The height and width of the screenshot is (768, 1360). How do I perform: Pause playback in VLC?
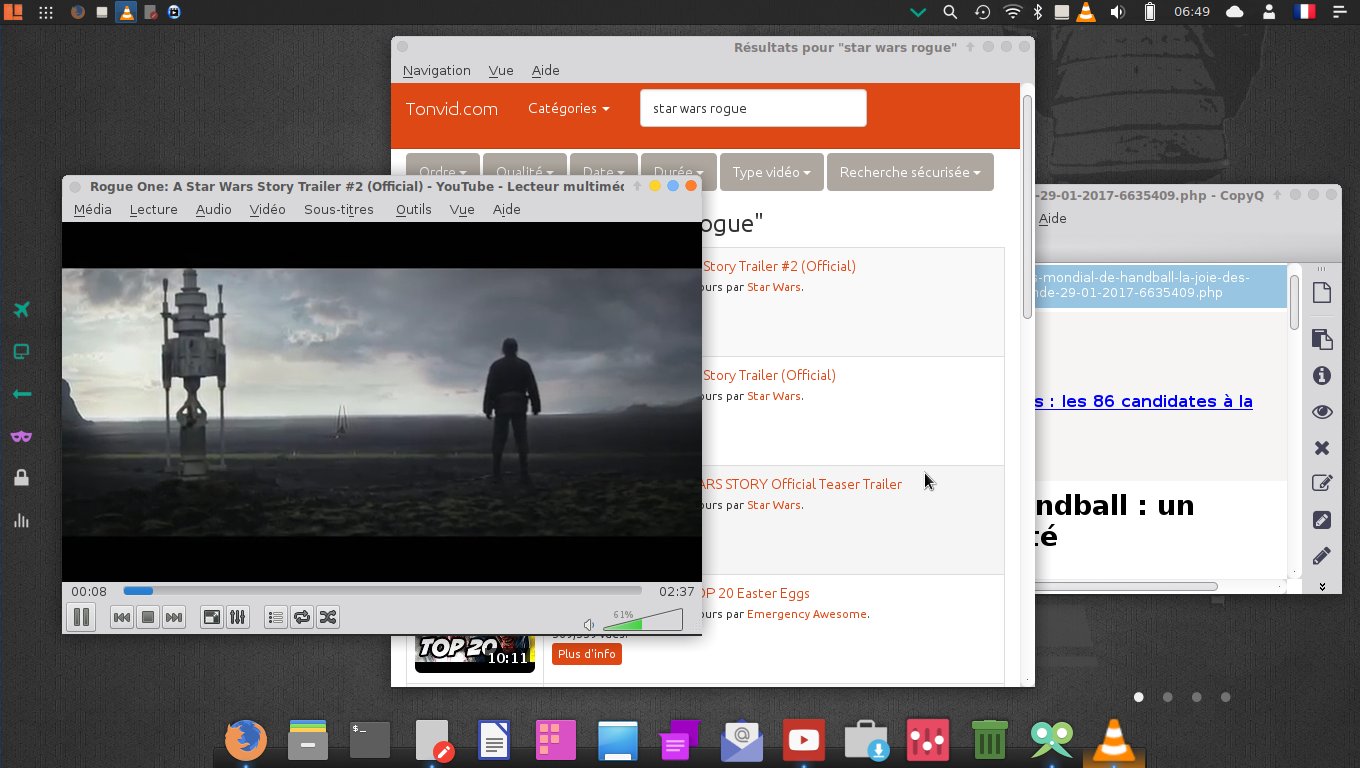click(82, 617)
